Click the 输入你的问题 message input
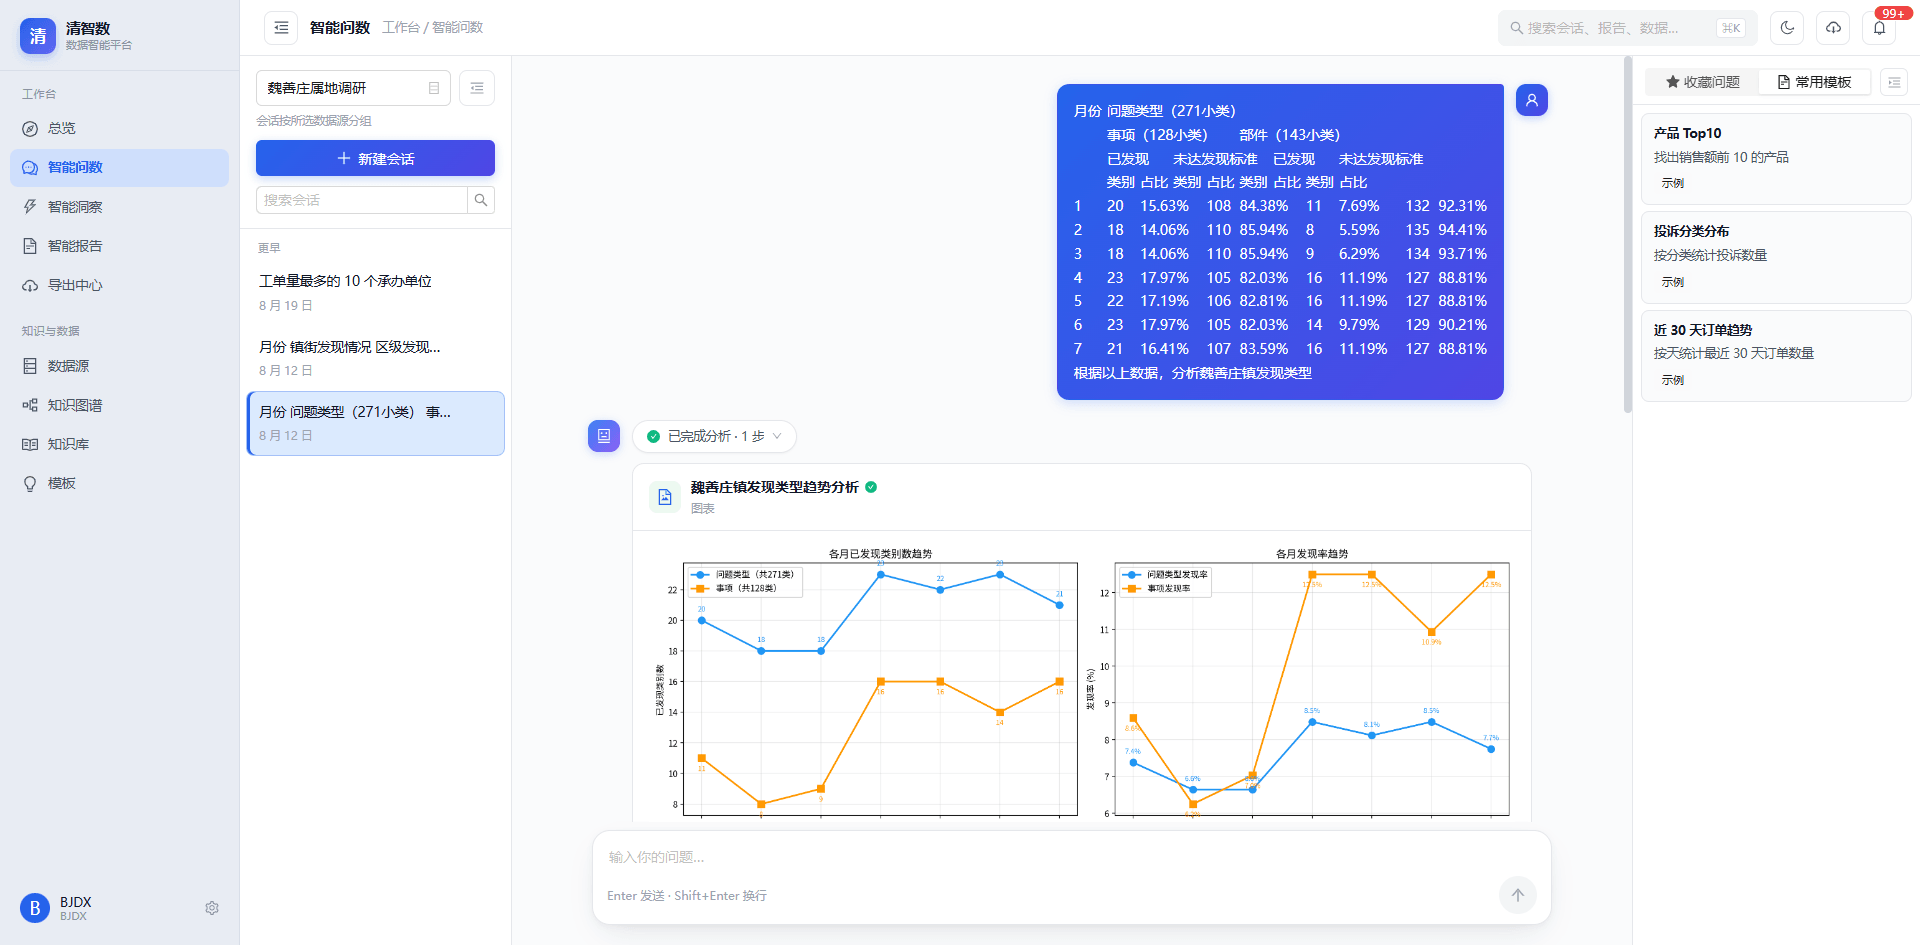 [1072, 857]
